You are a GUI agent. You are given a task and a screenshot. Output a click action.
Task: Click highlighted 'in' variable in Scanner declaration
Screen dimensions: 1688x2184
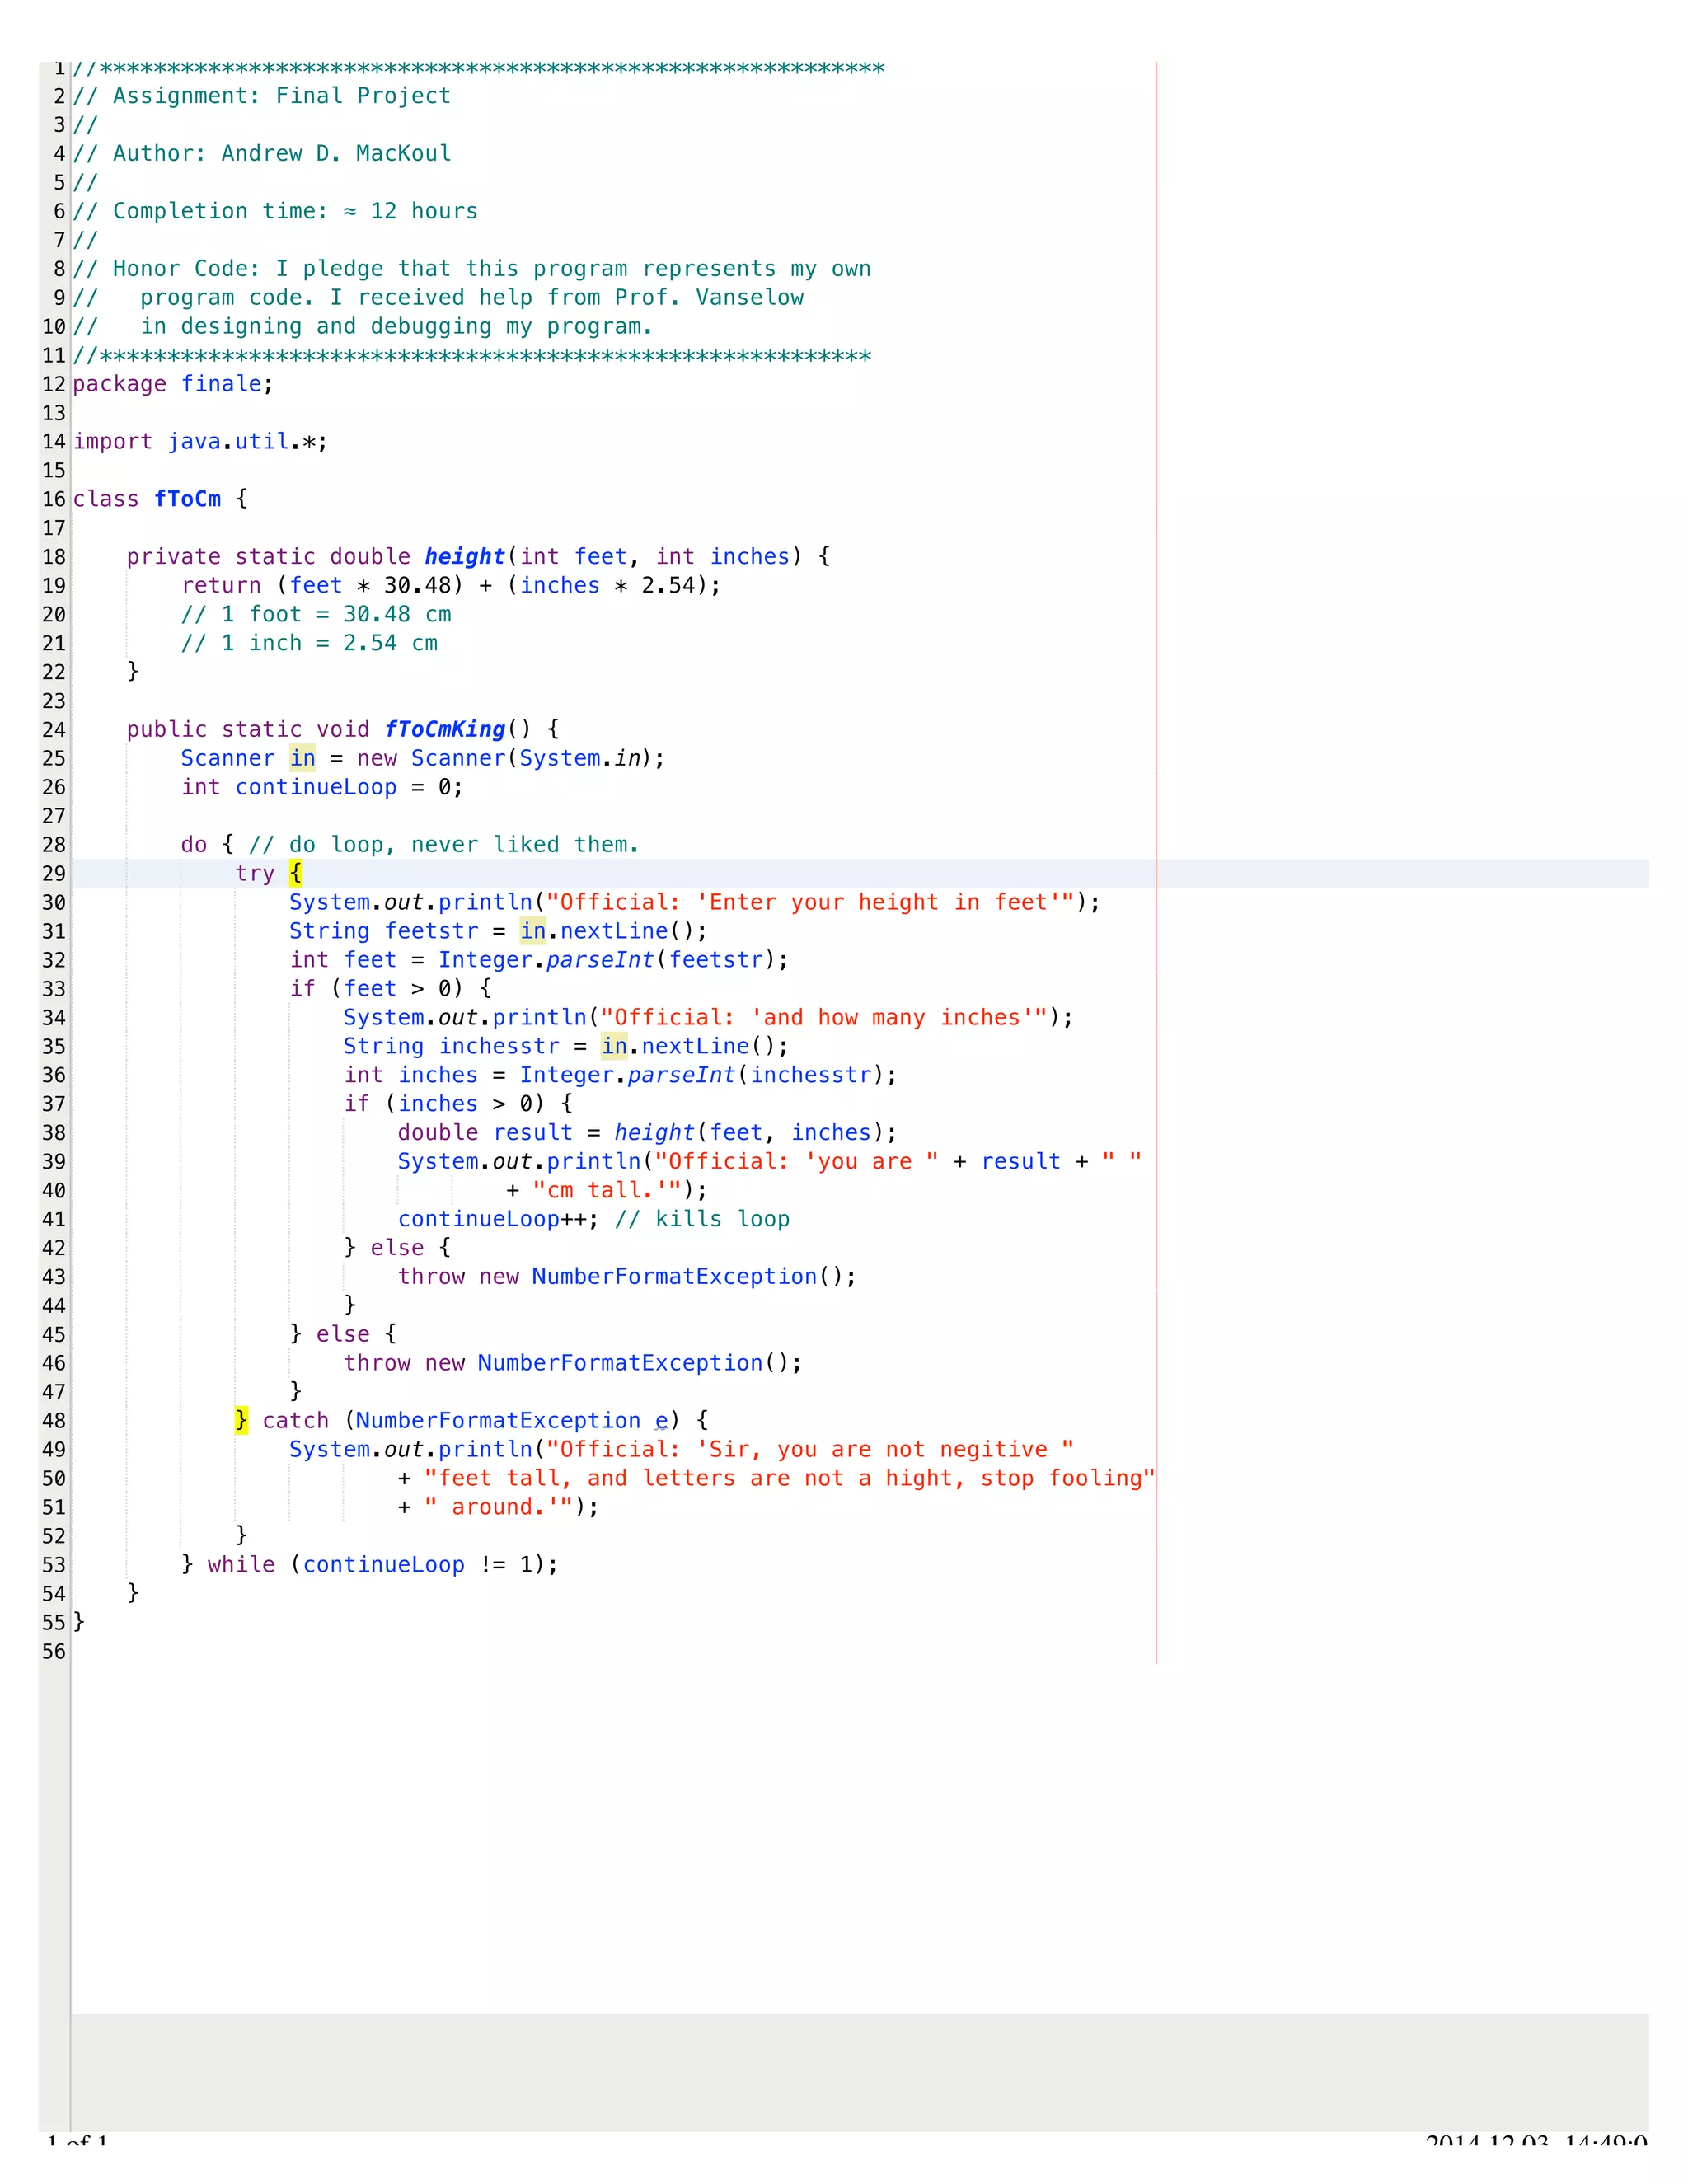point(303,758)
